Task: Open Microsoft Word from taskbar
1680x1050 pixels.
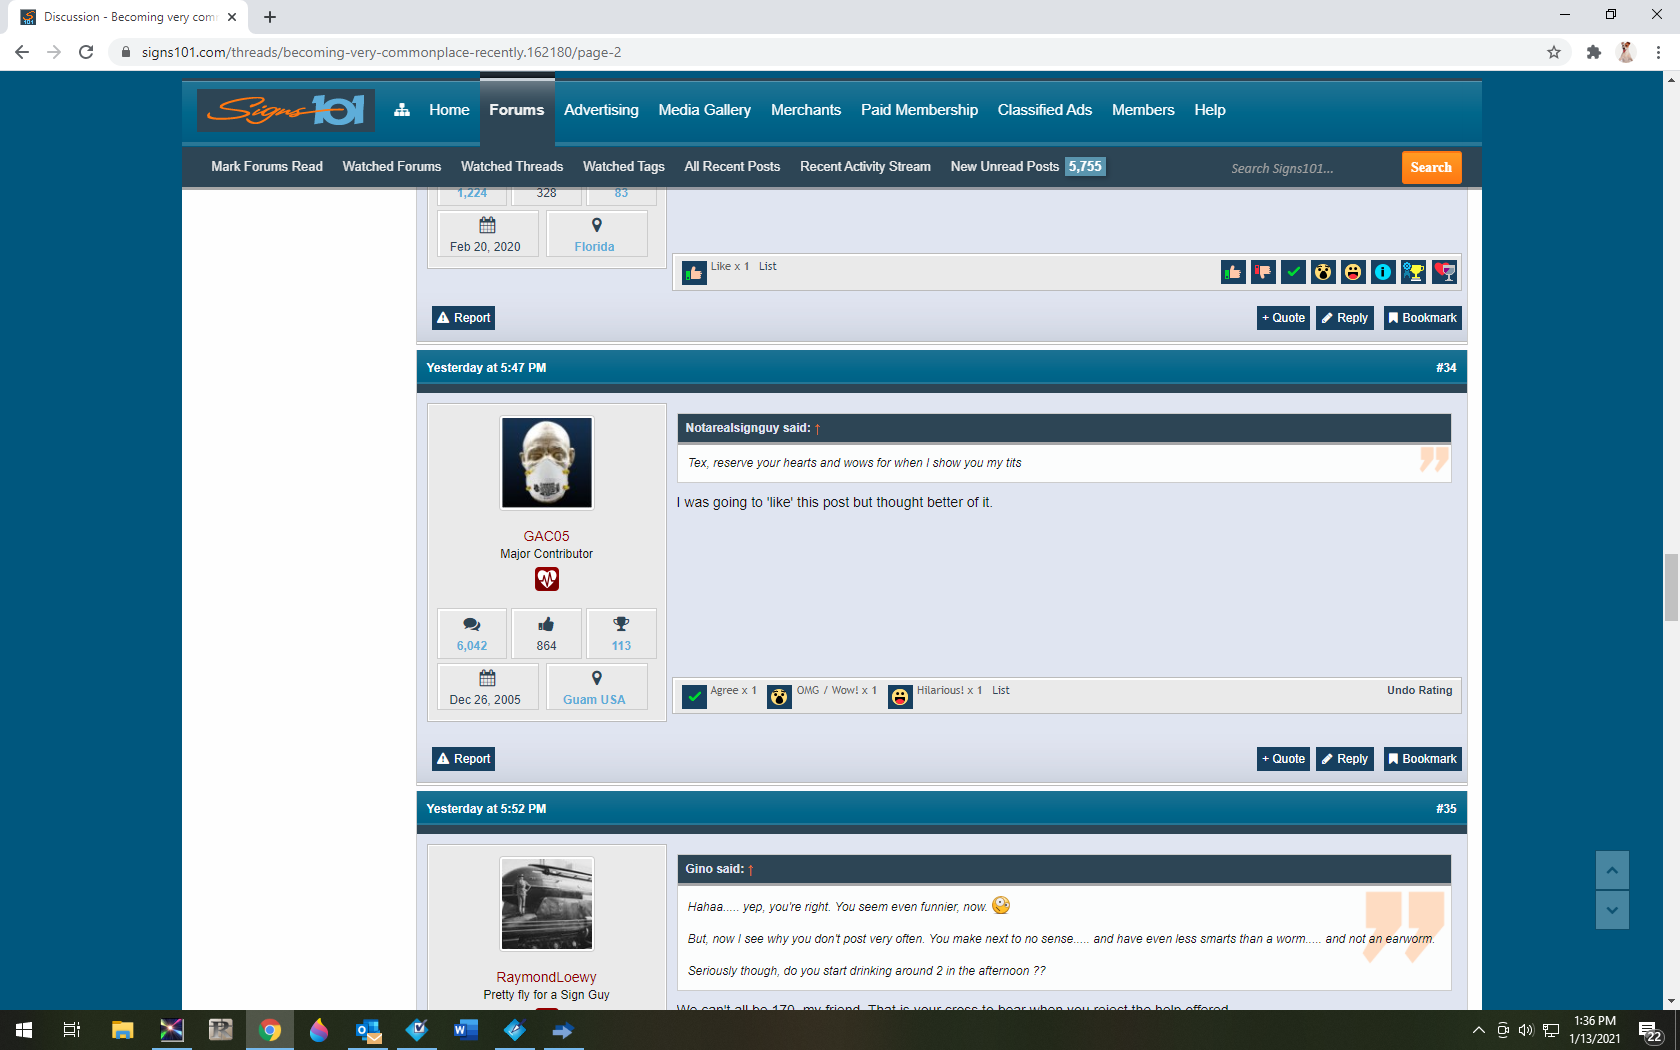Action: click(465, 1030)
